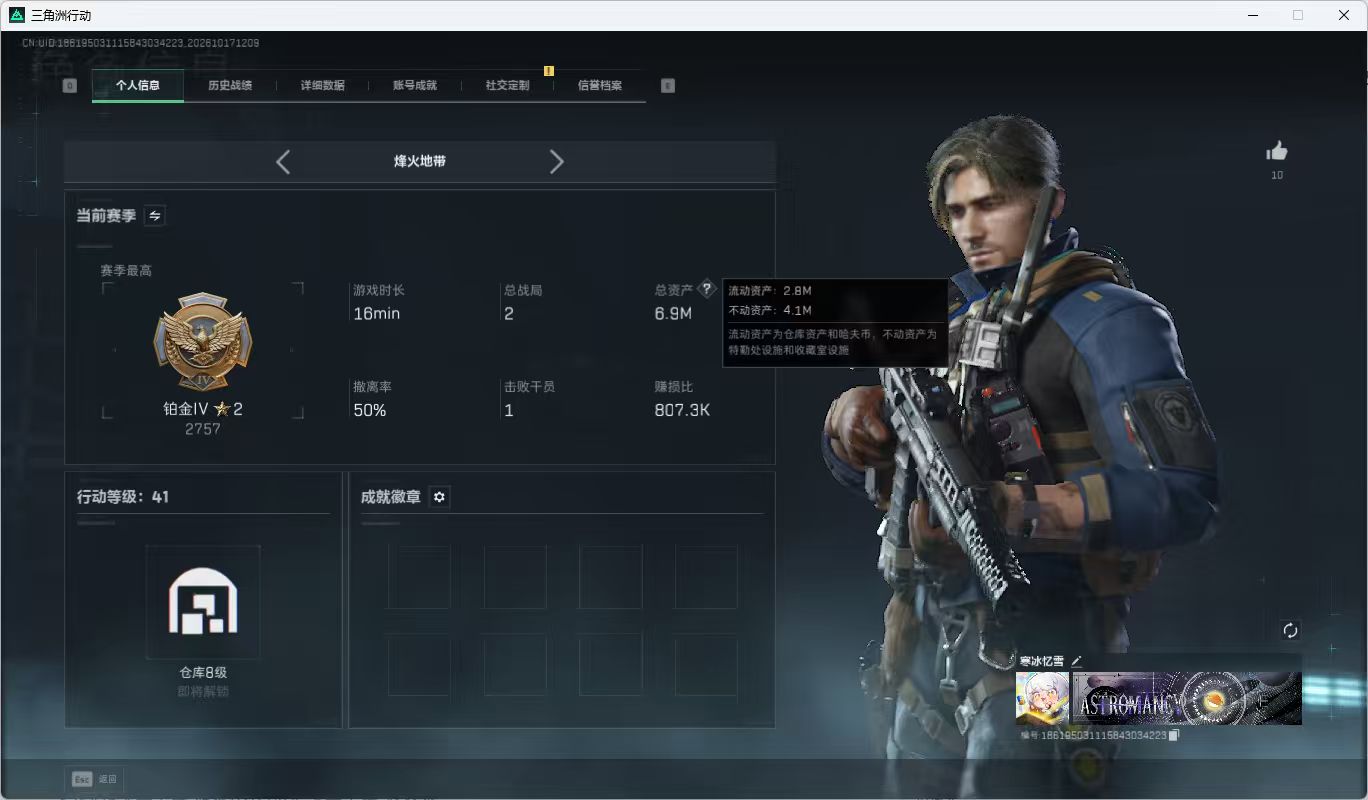Screen dimensions: 1368x800
Task: Give a thumbs-up like to this profile
Action: click(1277, 152)
